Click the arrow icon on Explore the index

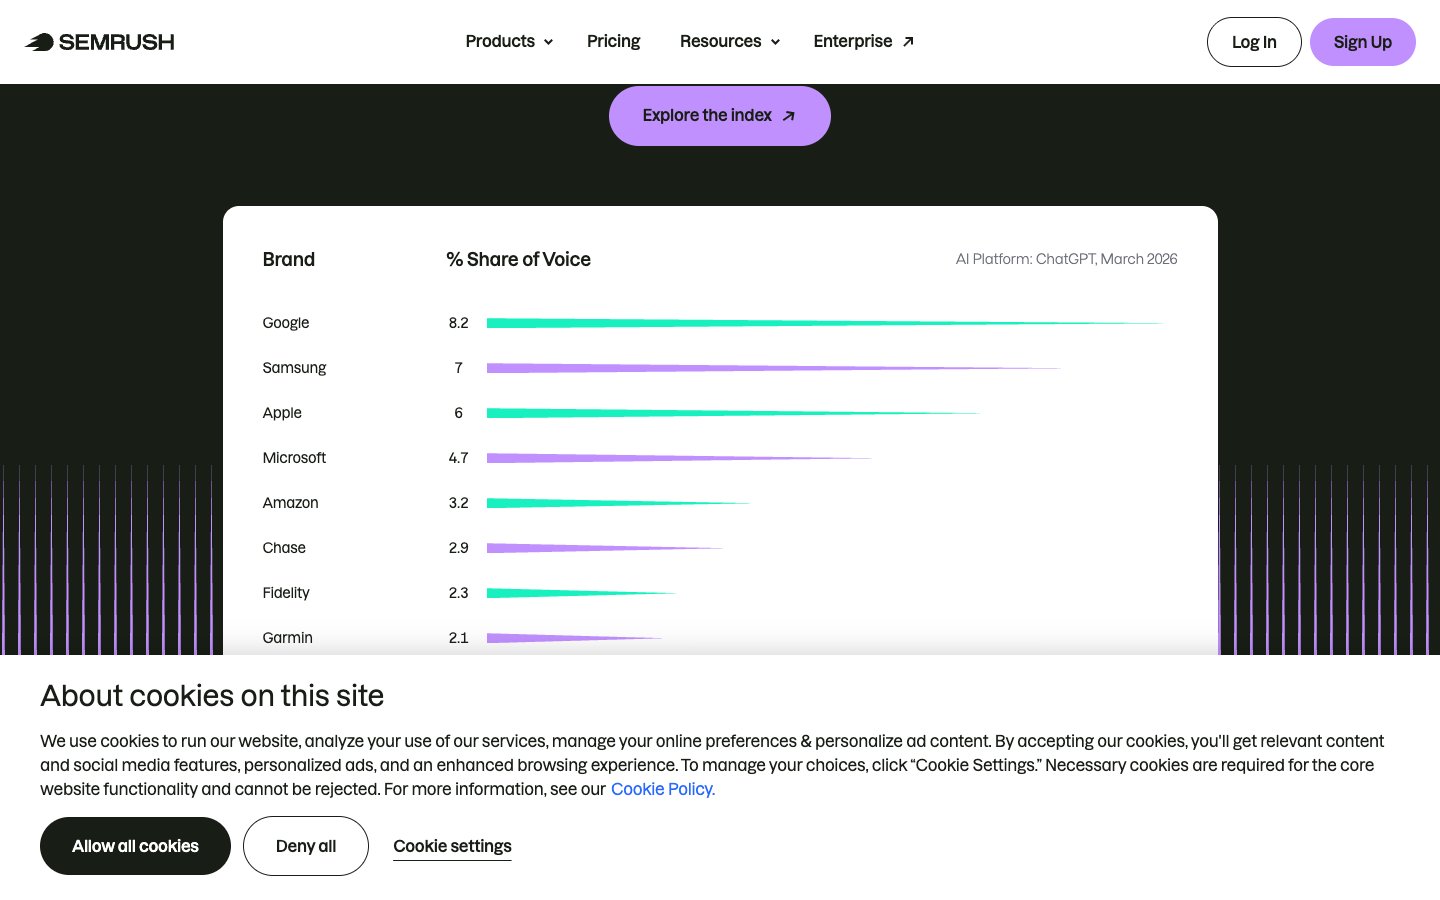(x=789, y=116)
